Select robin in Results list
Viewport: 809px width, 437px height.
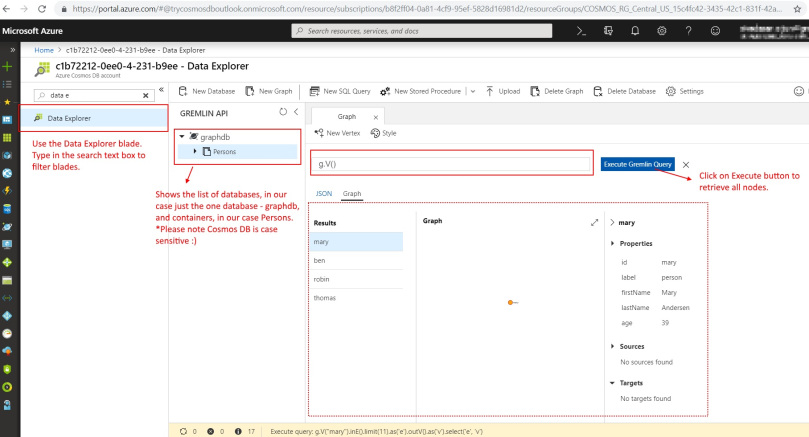358,279
